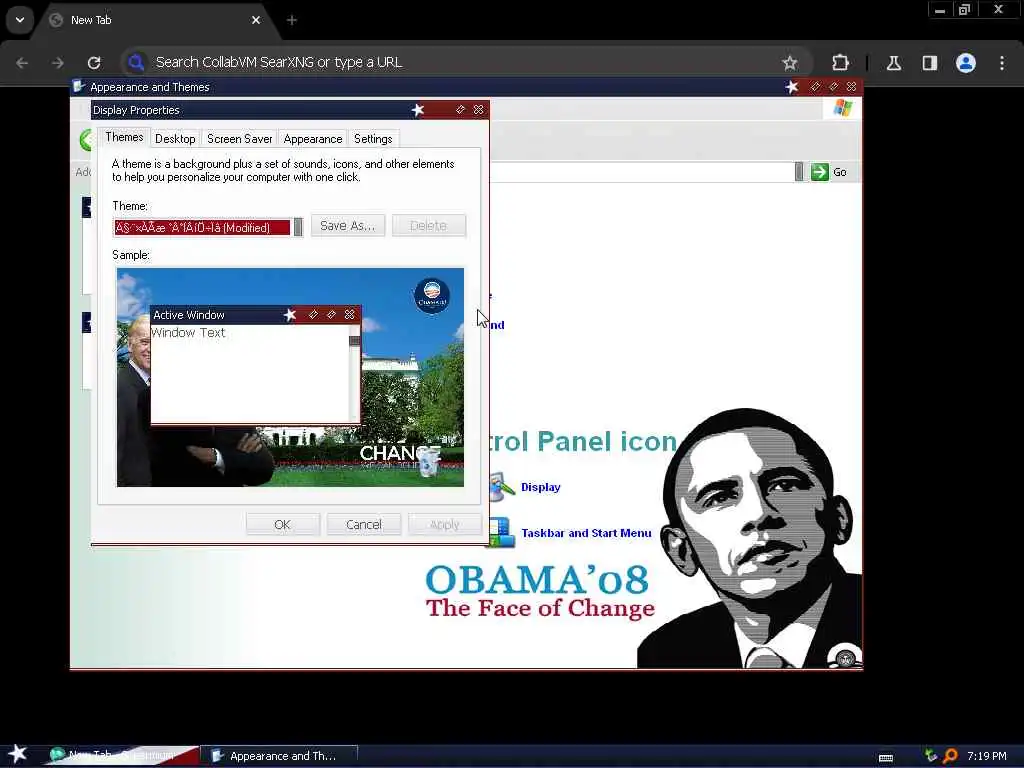Open the Settings tab
1024x768 pixels.
click(x=373, y=138)
